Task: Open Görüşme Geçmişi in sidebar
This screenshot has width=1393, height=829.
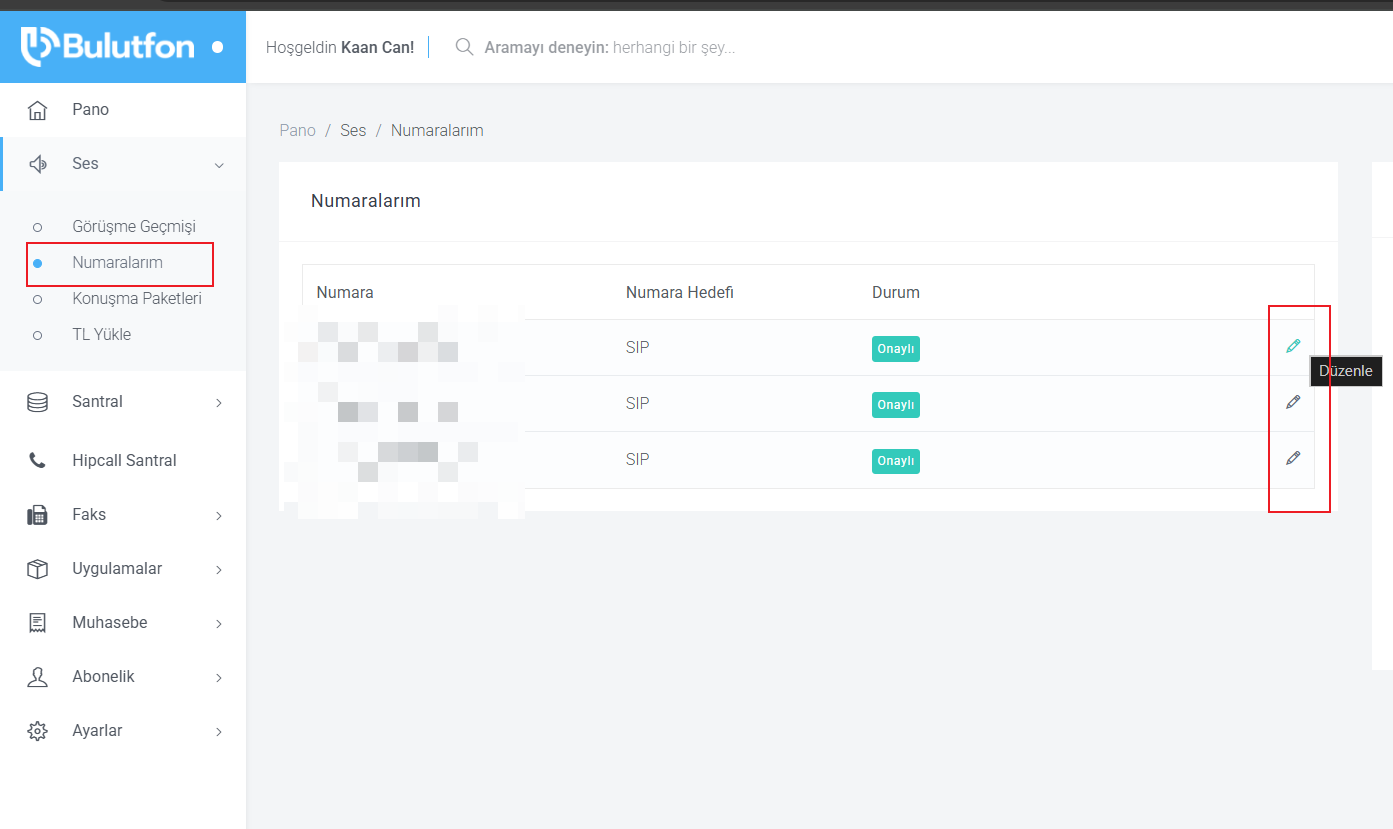Action: pos(134,227)
